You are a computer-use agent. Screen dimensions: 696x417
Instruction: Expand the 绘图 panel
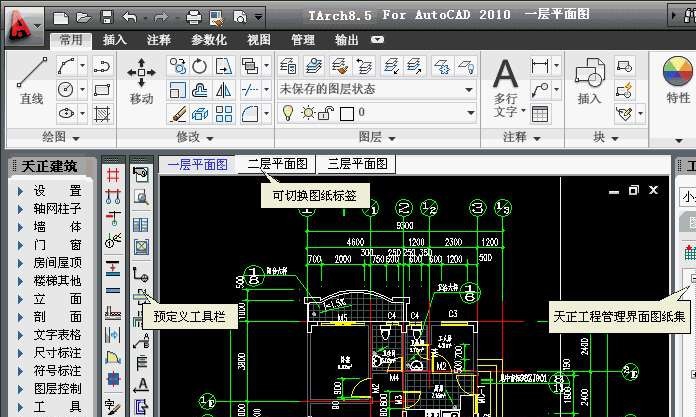[x=60, y=137]
